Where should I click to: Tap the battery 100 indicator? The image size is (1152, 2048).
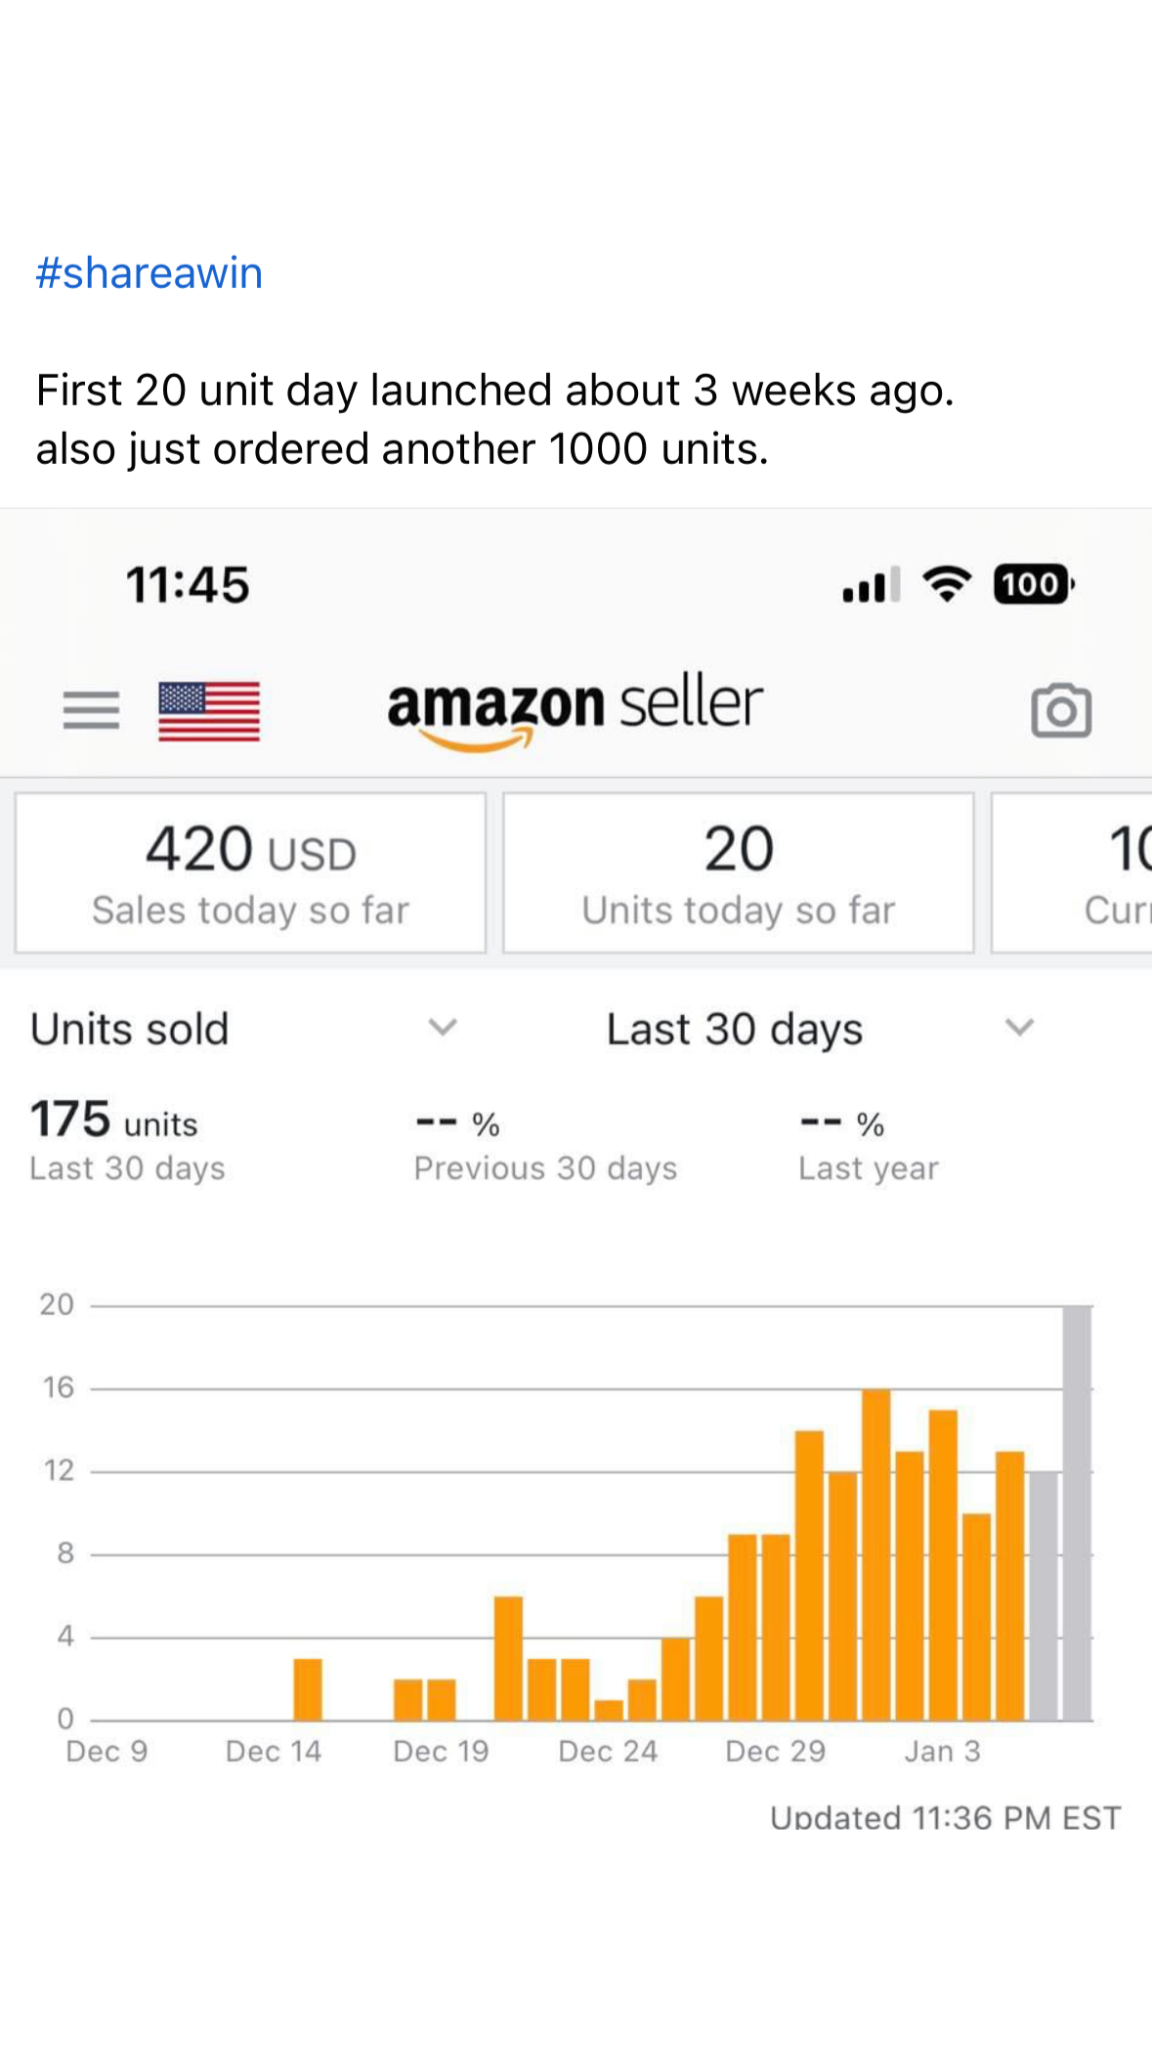click(1033, 584)
